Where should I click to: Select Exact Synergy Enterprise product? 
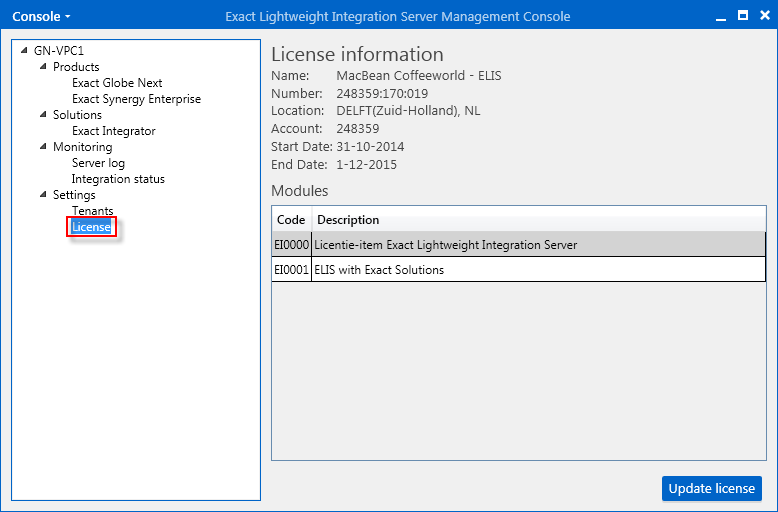pyautogui.click(x=136, y=99)
